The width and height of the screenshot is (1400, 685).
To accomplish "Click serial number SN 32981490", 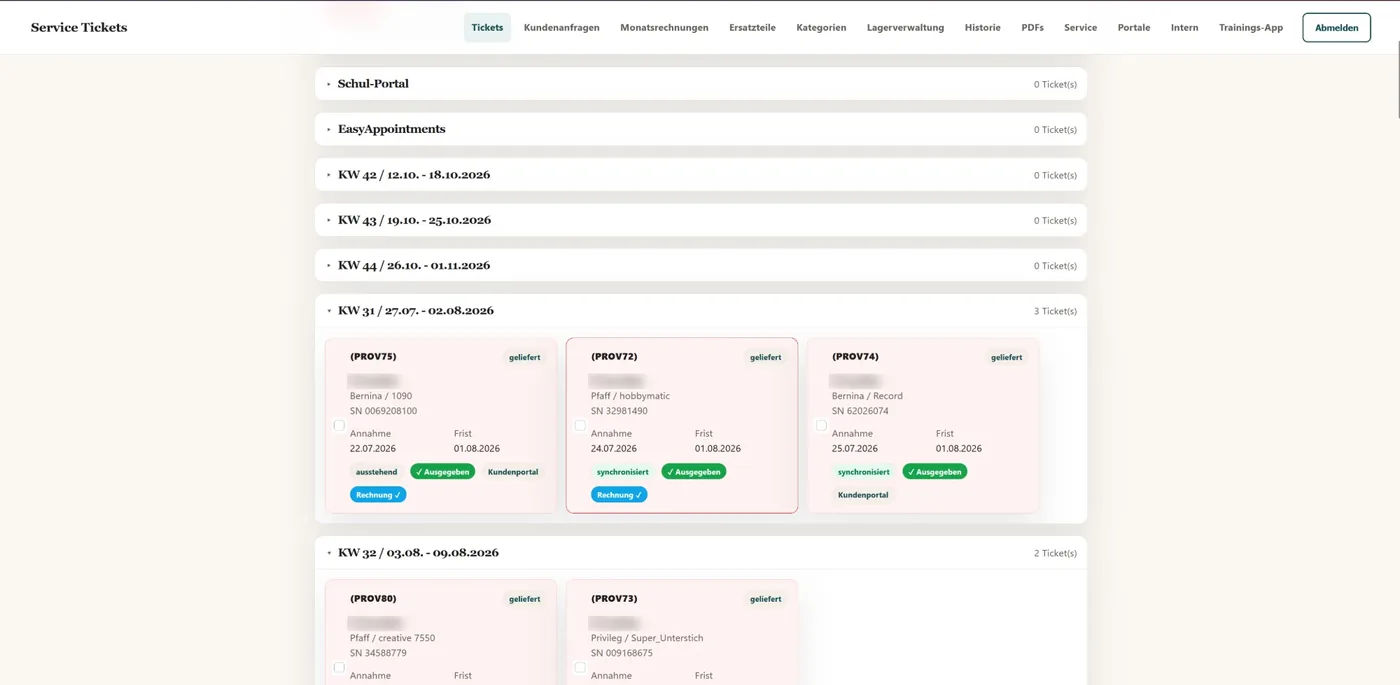I will (619, 411).
